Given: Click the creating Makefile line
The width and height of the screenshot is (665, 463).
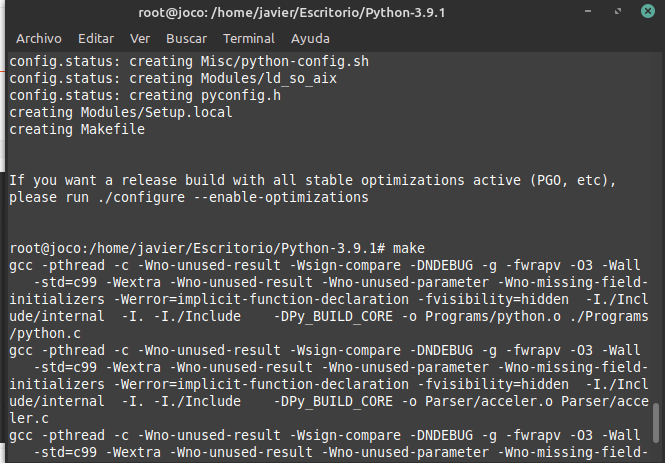Looking at the screenshot, I should (x=77, y=129).
